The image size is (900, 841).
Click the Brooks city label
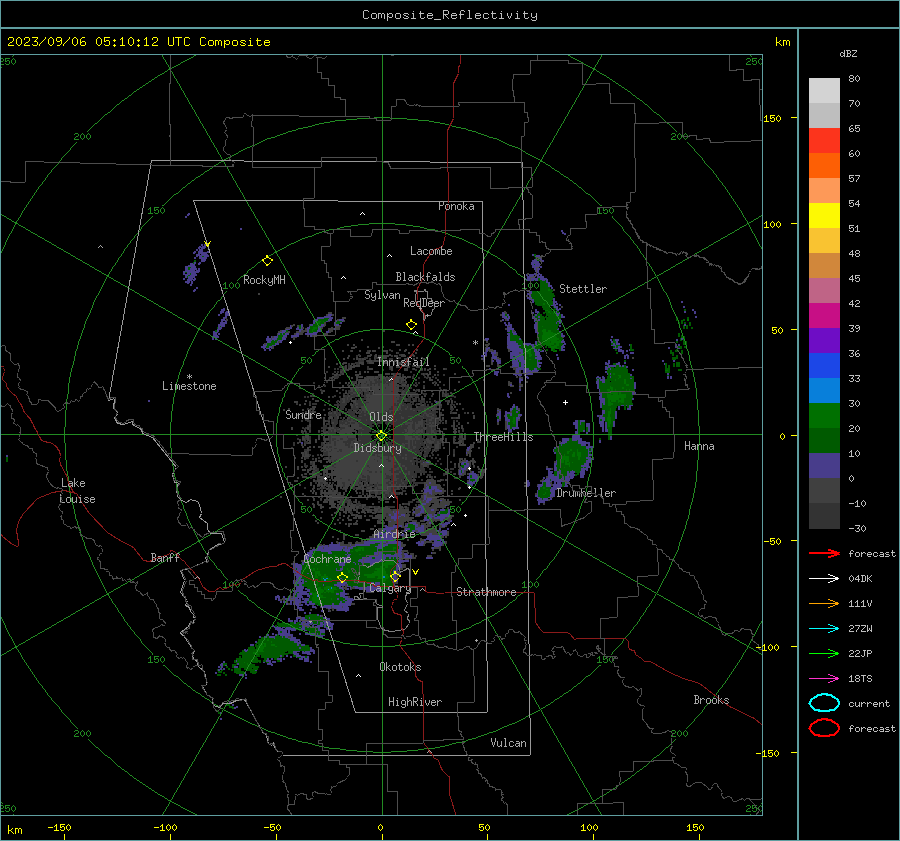click(x=711, y=700)
